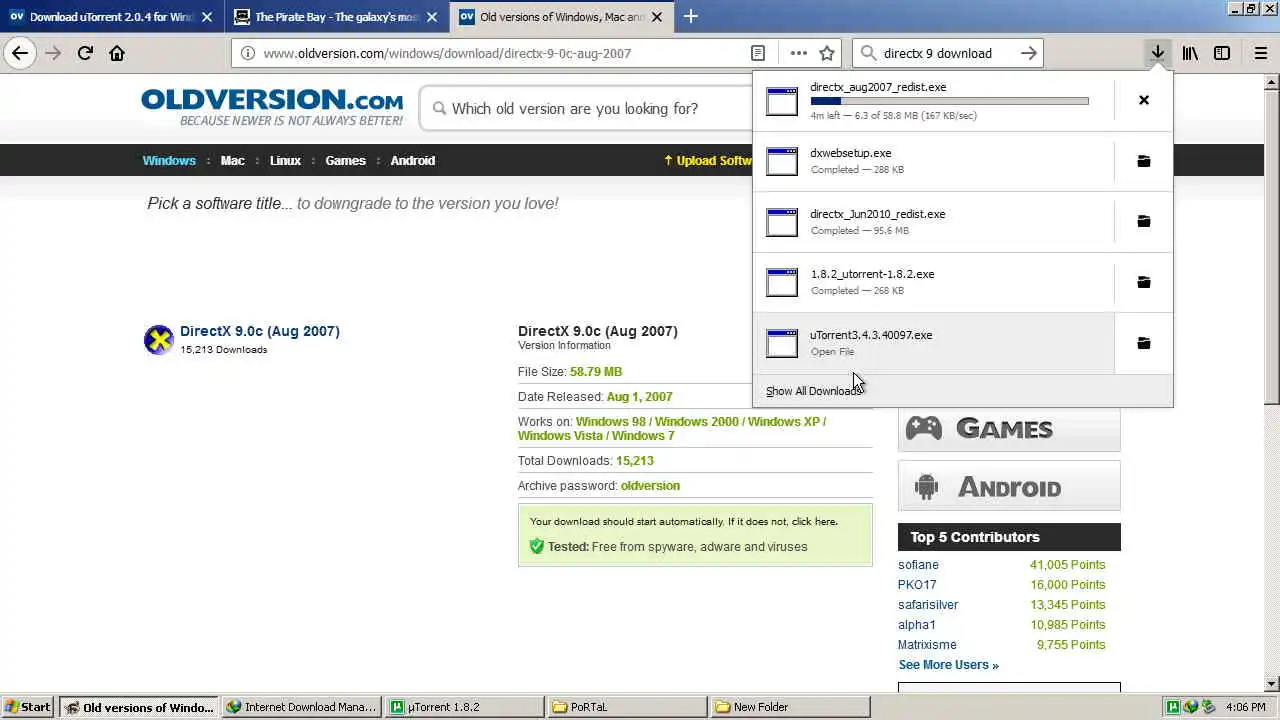The width and height of the screenshot is (1280, 720).
Task: Click the µTorrent system tray icon
Action: 1173,707
